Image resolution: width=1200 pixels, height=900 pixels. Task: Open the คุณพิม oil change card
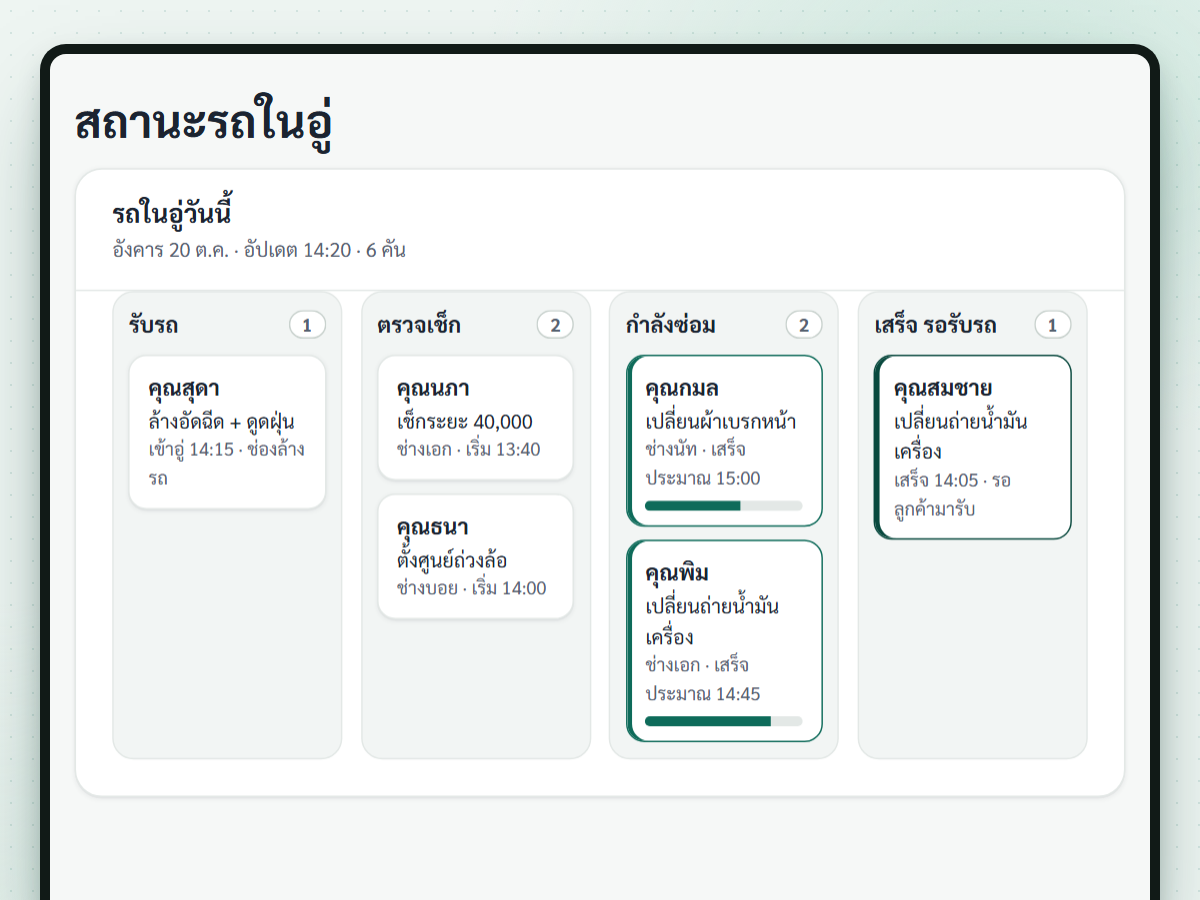(724, 641)
